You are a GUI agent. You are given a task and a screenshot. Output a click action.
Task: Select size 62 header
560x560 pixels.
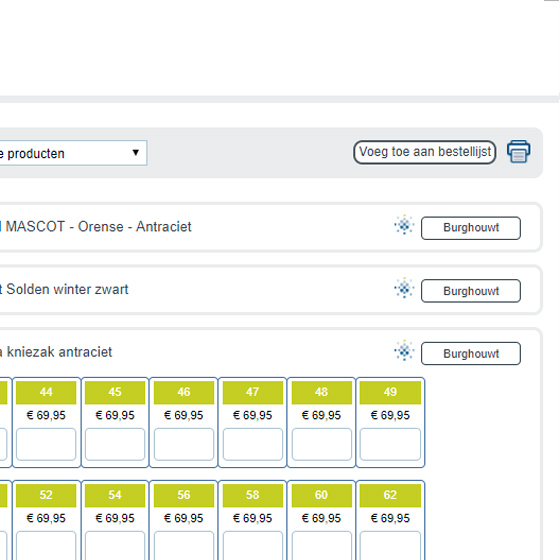click(x=390, y=495)
